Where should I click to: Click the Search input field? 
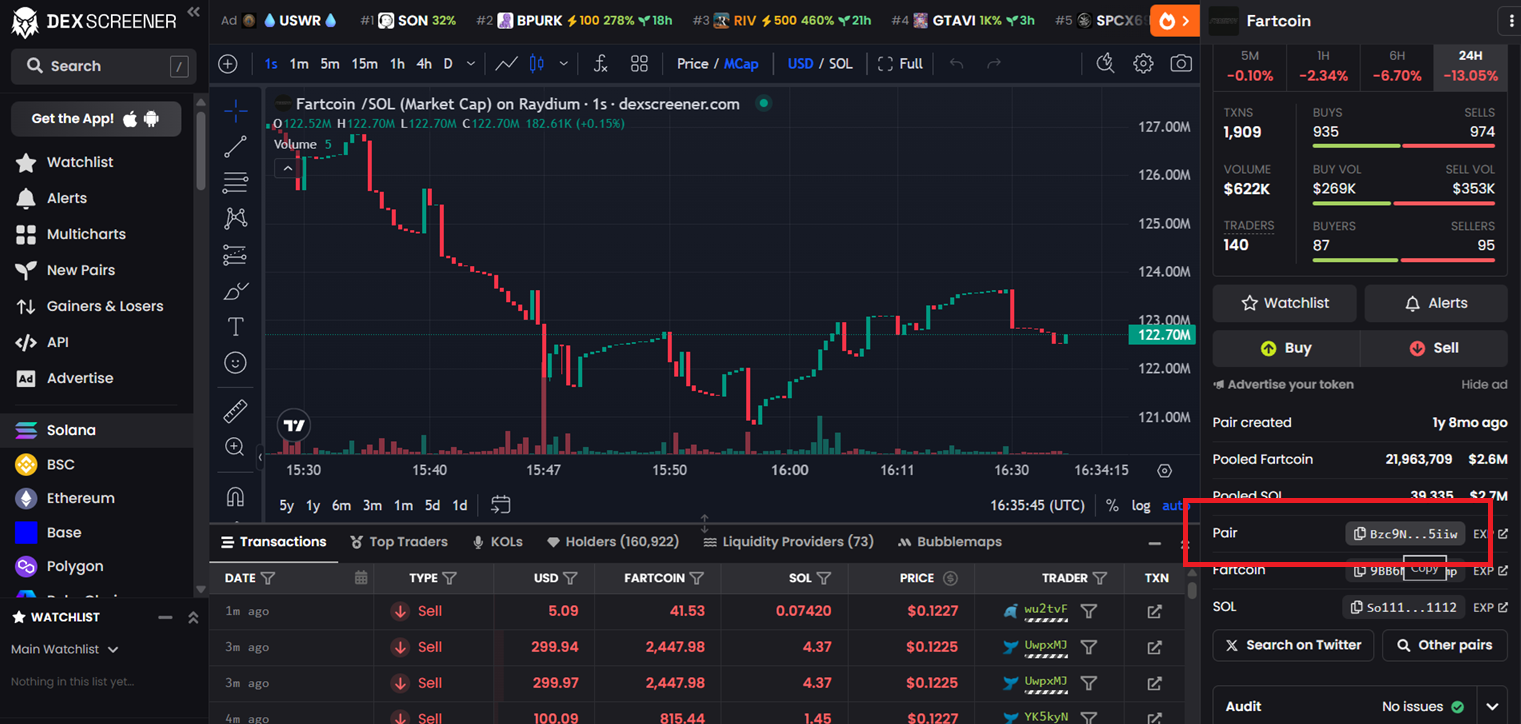101,66
